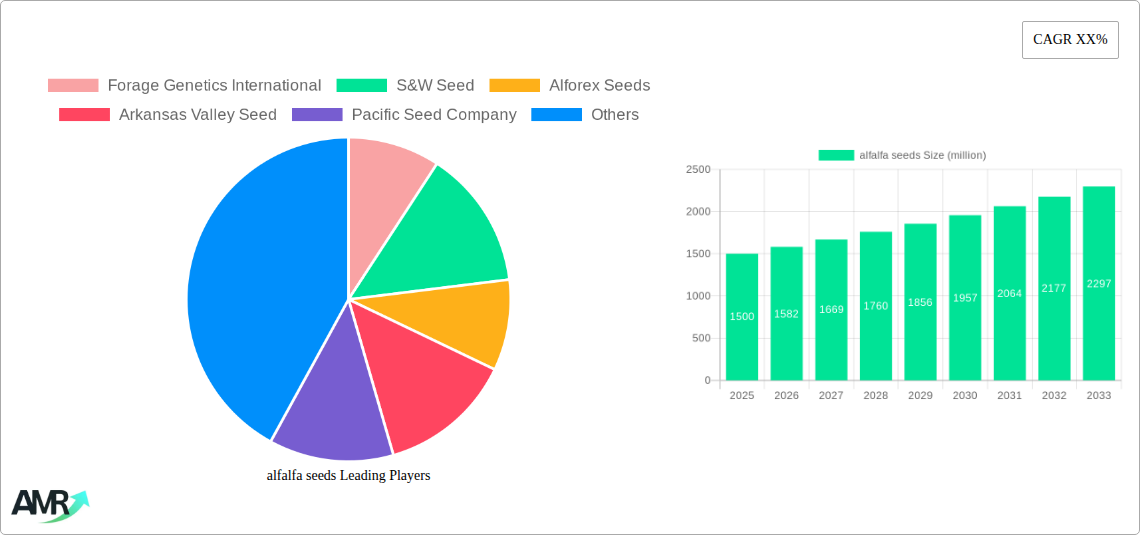Screen dimensions: 1140x535
Task: Toggle S&W Seed legend entry
Action: (405, 86)
